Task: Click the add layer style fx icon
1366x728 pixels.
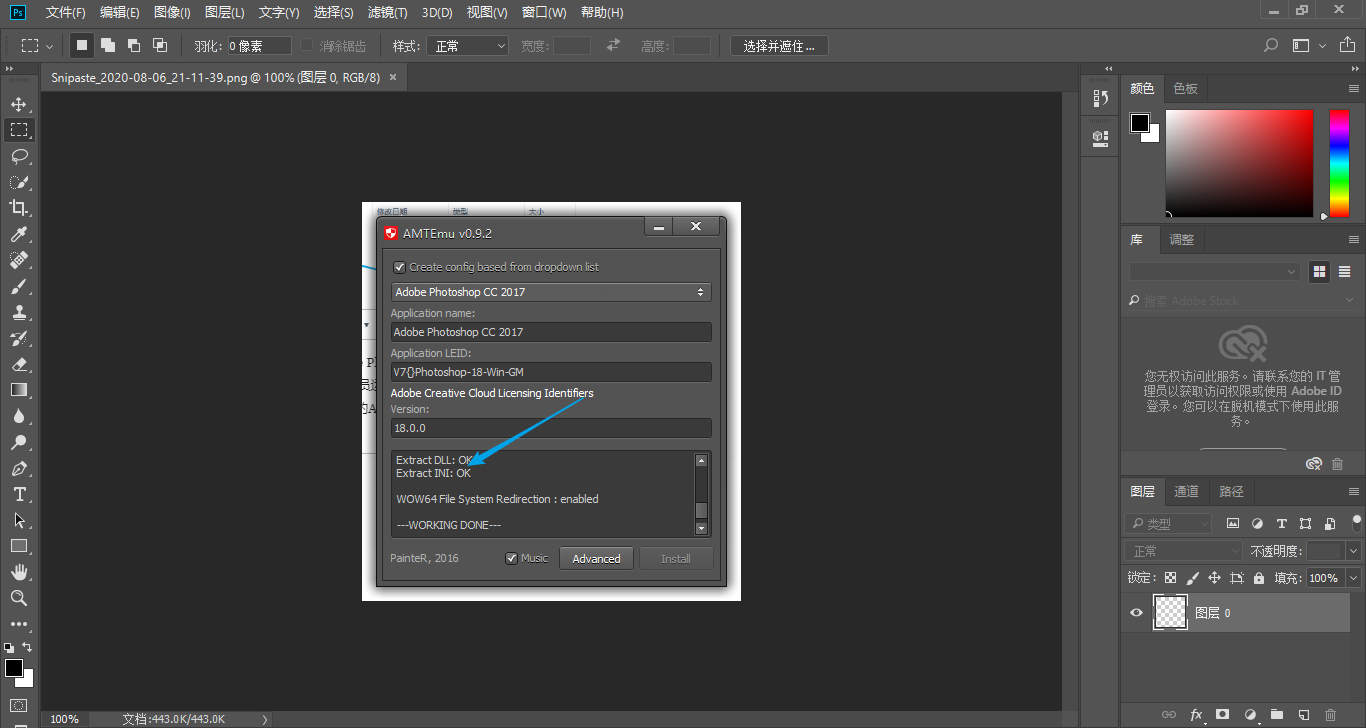Action: coord(1196,715)
